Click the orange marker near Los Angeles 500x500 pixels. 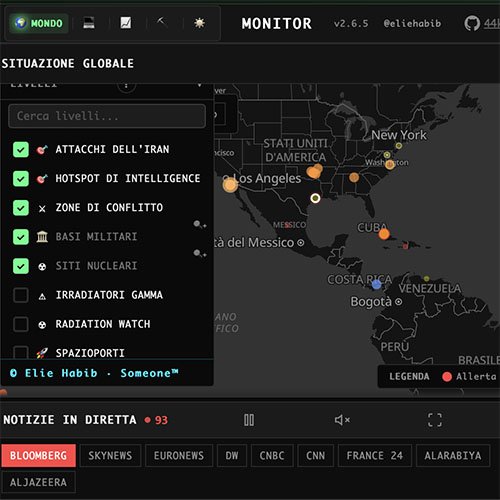tap(230, 185)
